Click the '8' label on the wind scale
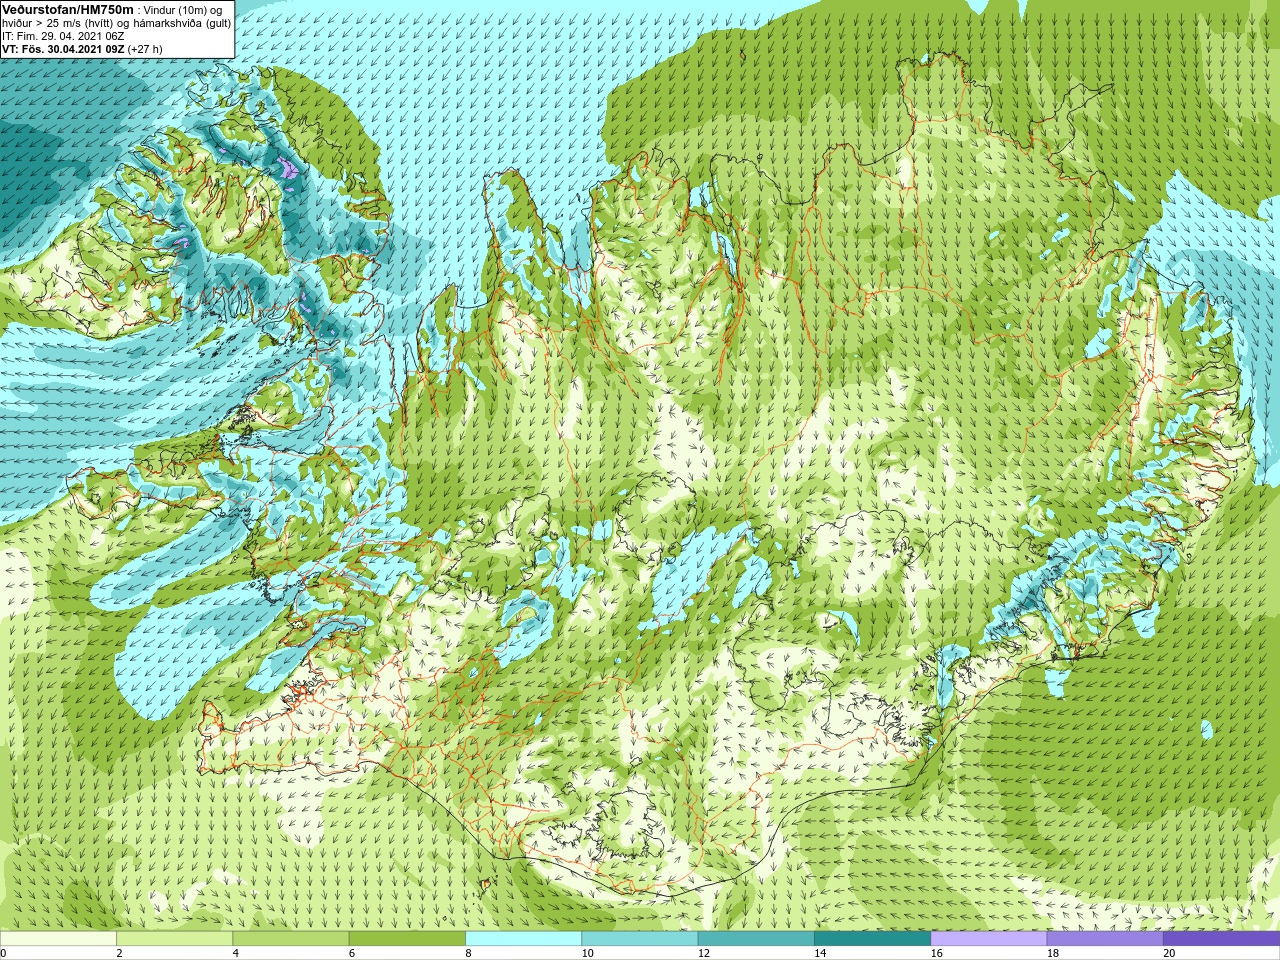 (x=468, y=953)
